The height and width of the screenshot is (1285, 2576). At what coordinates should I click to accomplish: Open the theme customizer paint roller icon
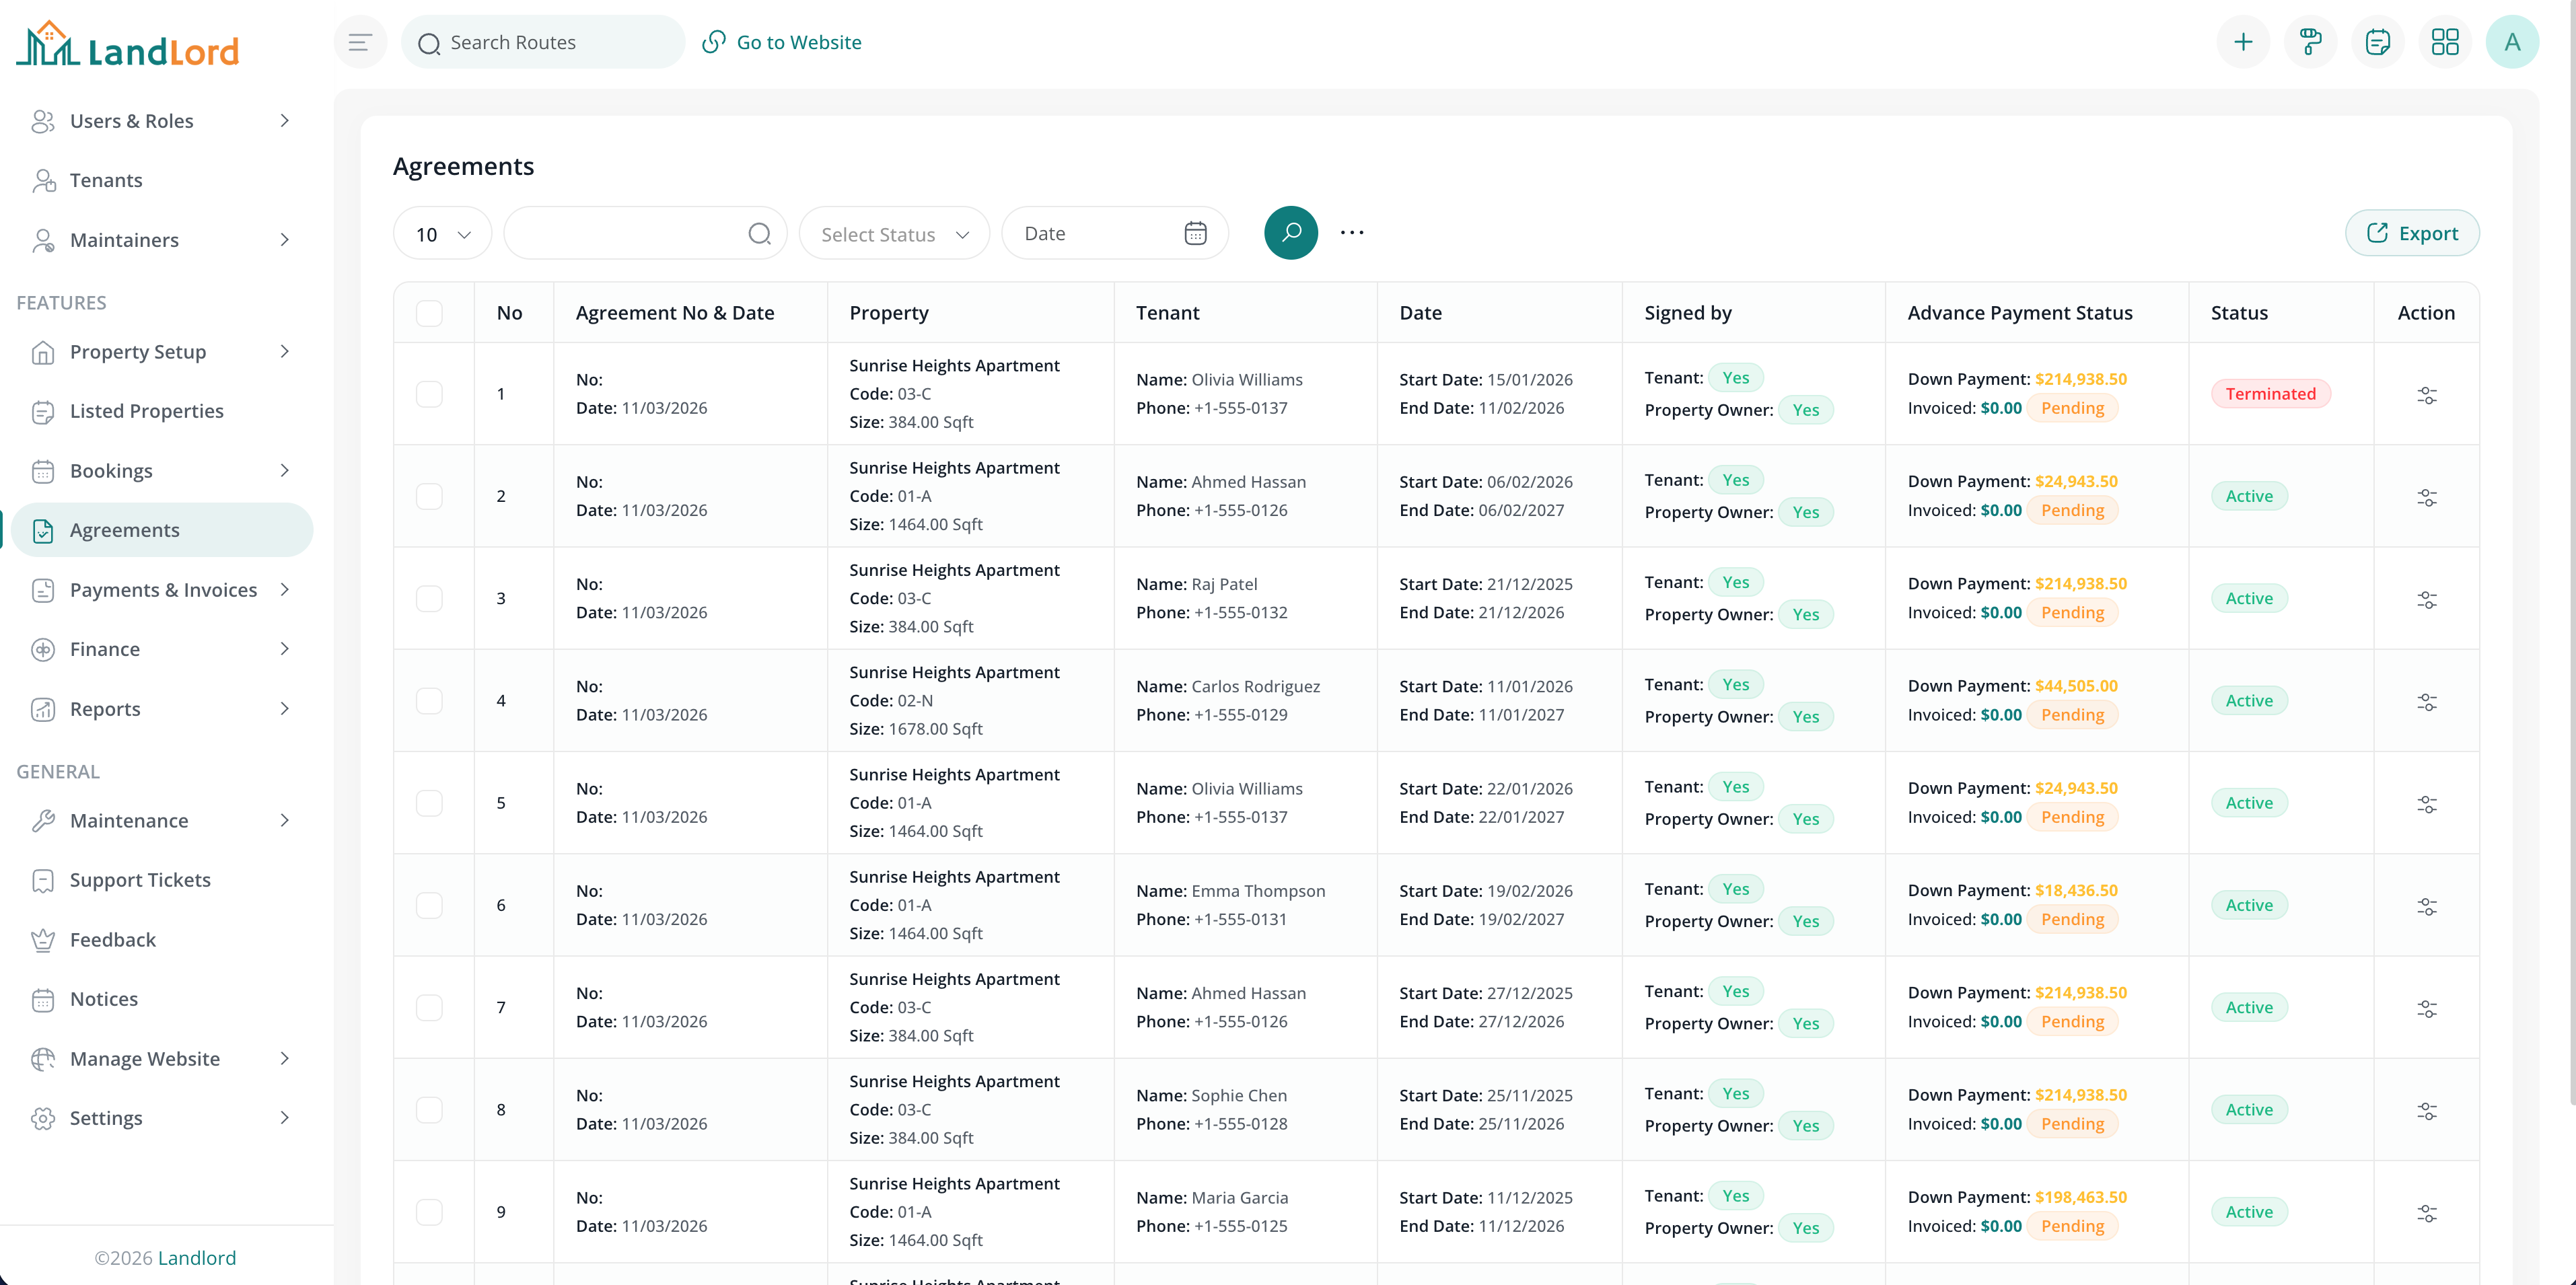[2311, 41]
